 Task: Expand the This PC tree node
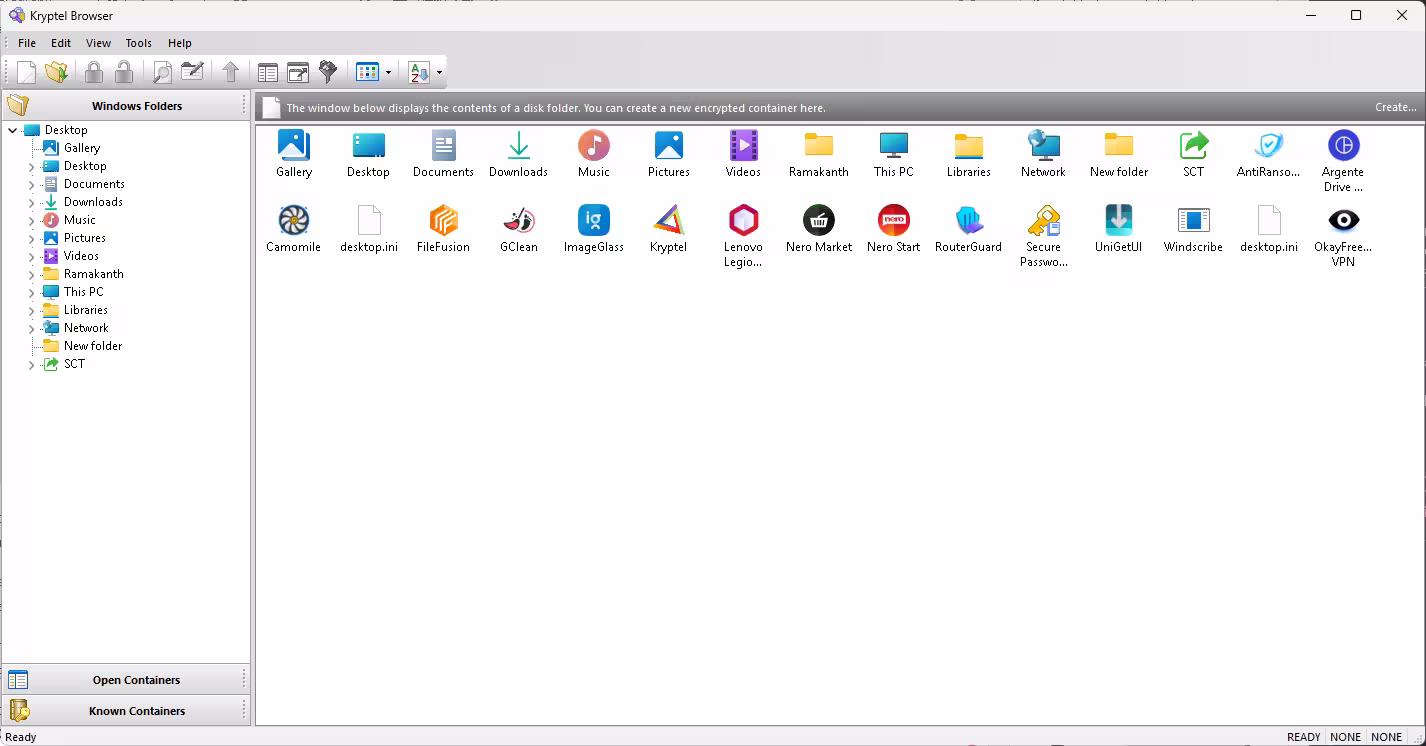tap(32, 292)
